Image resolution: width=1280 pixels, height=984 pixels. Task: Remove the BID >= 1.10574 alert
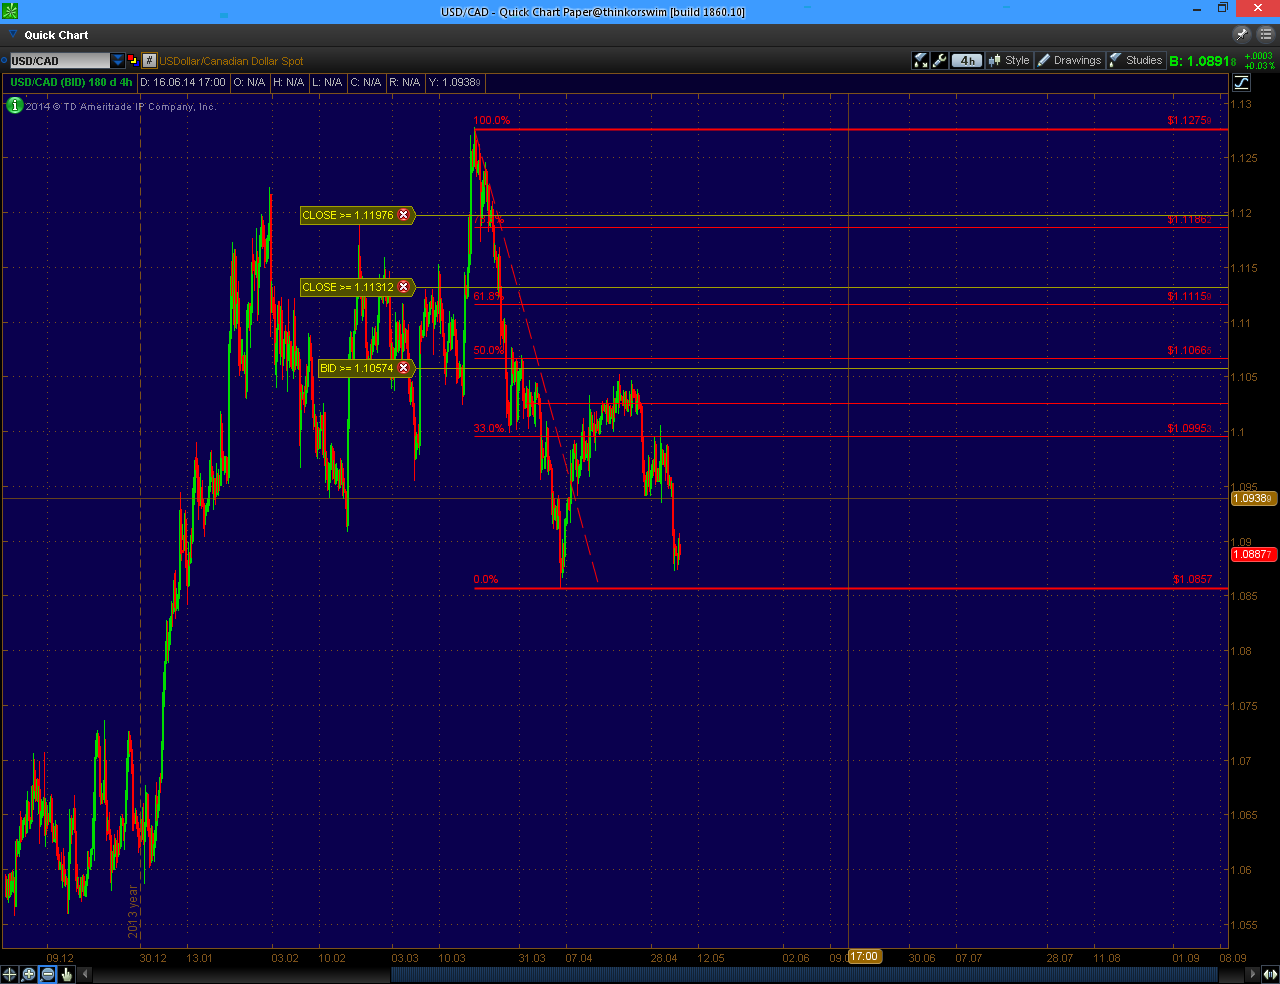click(404, 368)
